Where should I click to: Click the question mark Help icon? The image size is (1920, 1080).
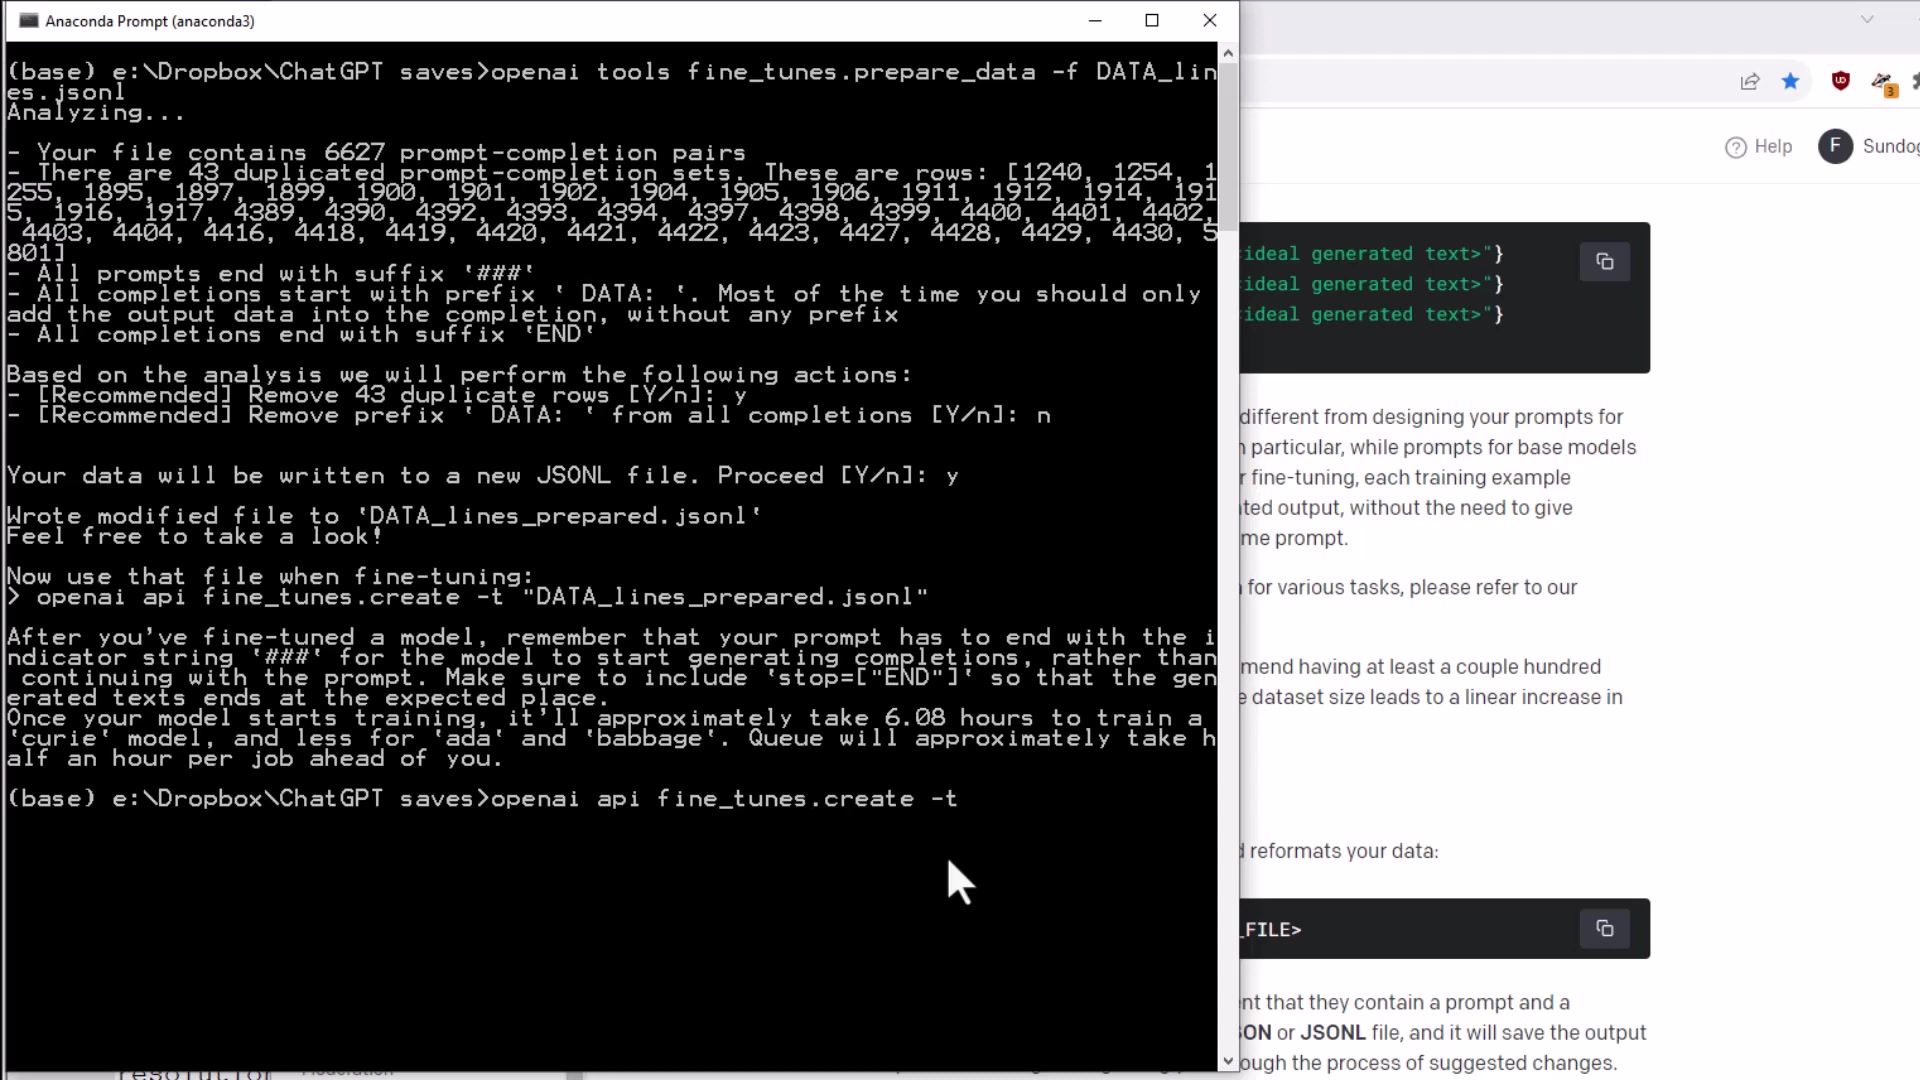tap(1736, 147)
